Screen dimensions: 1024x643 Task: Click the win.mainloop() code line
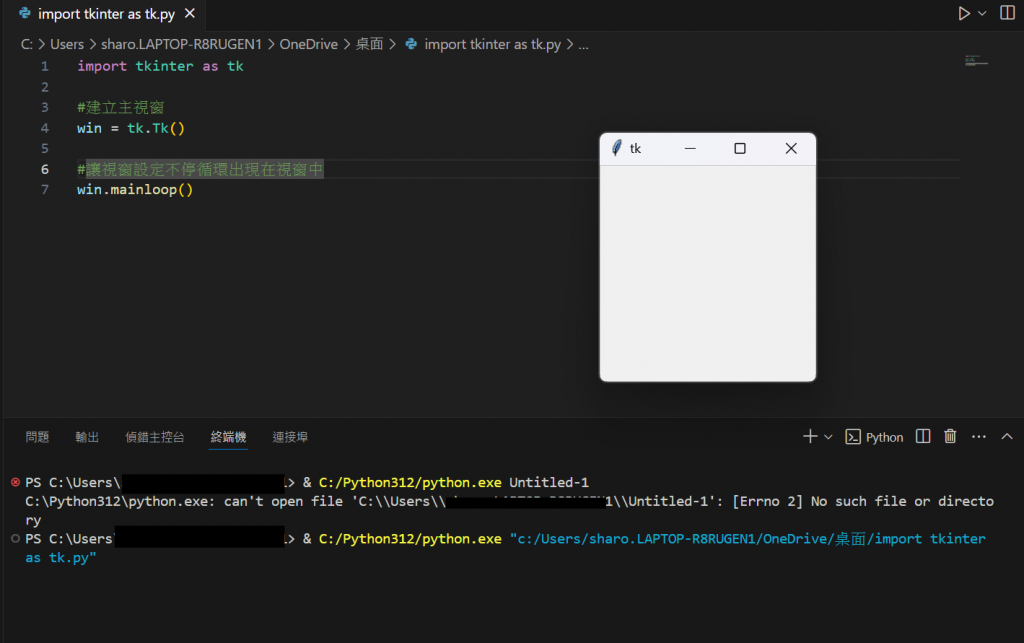coord(135,189)
